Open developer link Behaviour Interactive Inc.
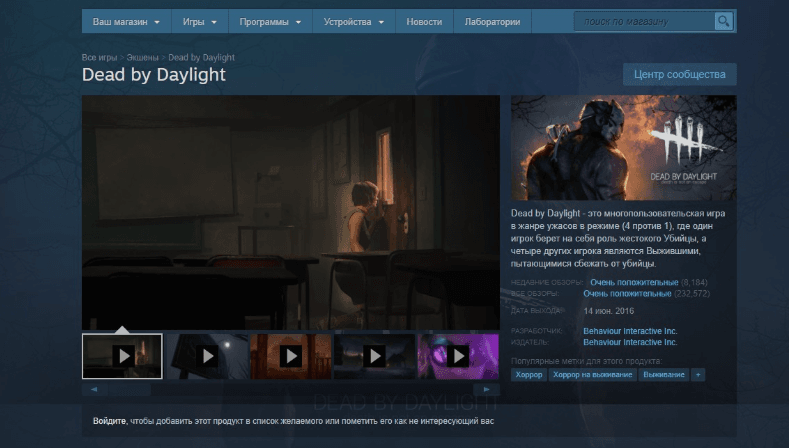 [x=630, y=331]
